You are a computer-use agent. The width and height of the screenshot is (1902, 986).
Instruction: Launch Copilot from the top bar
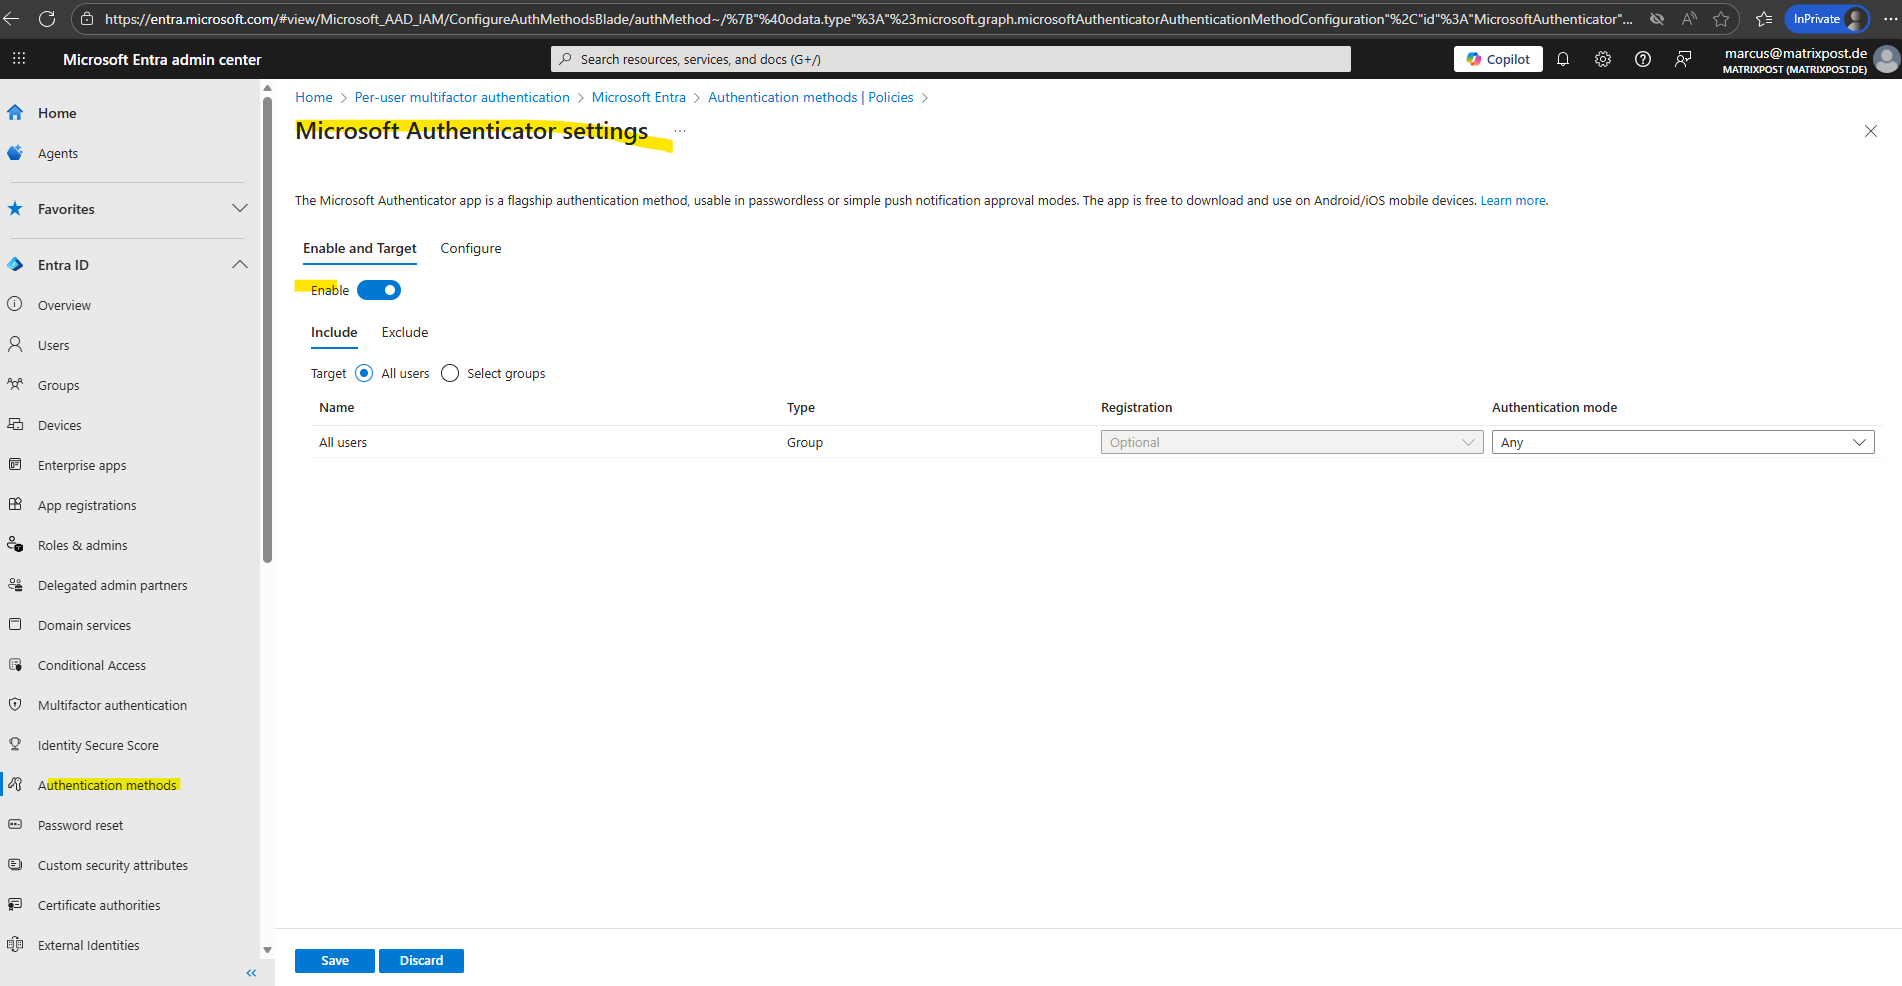(1497, 58)
